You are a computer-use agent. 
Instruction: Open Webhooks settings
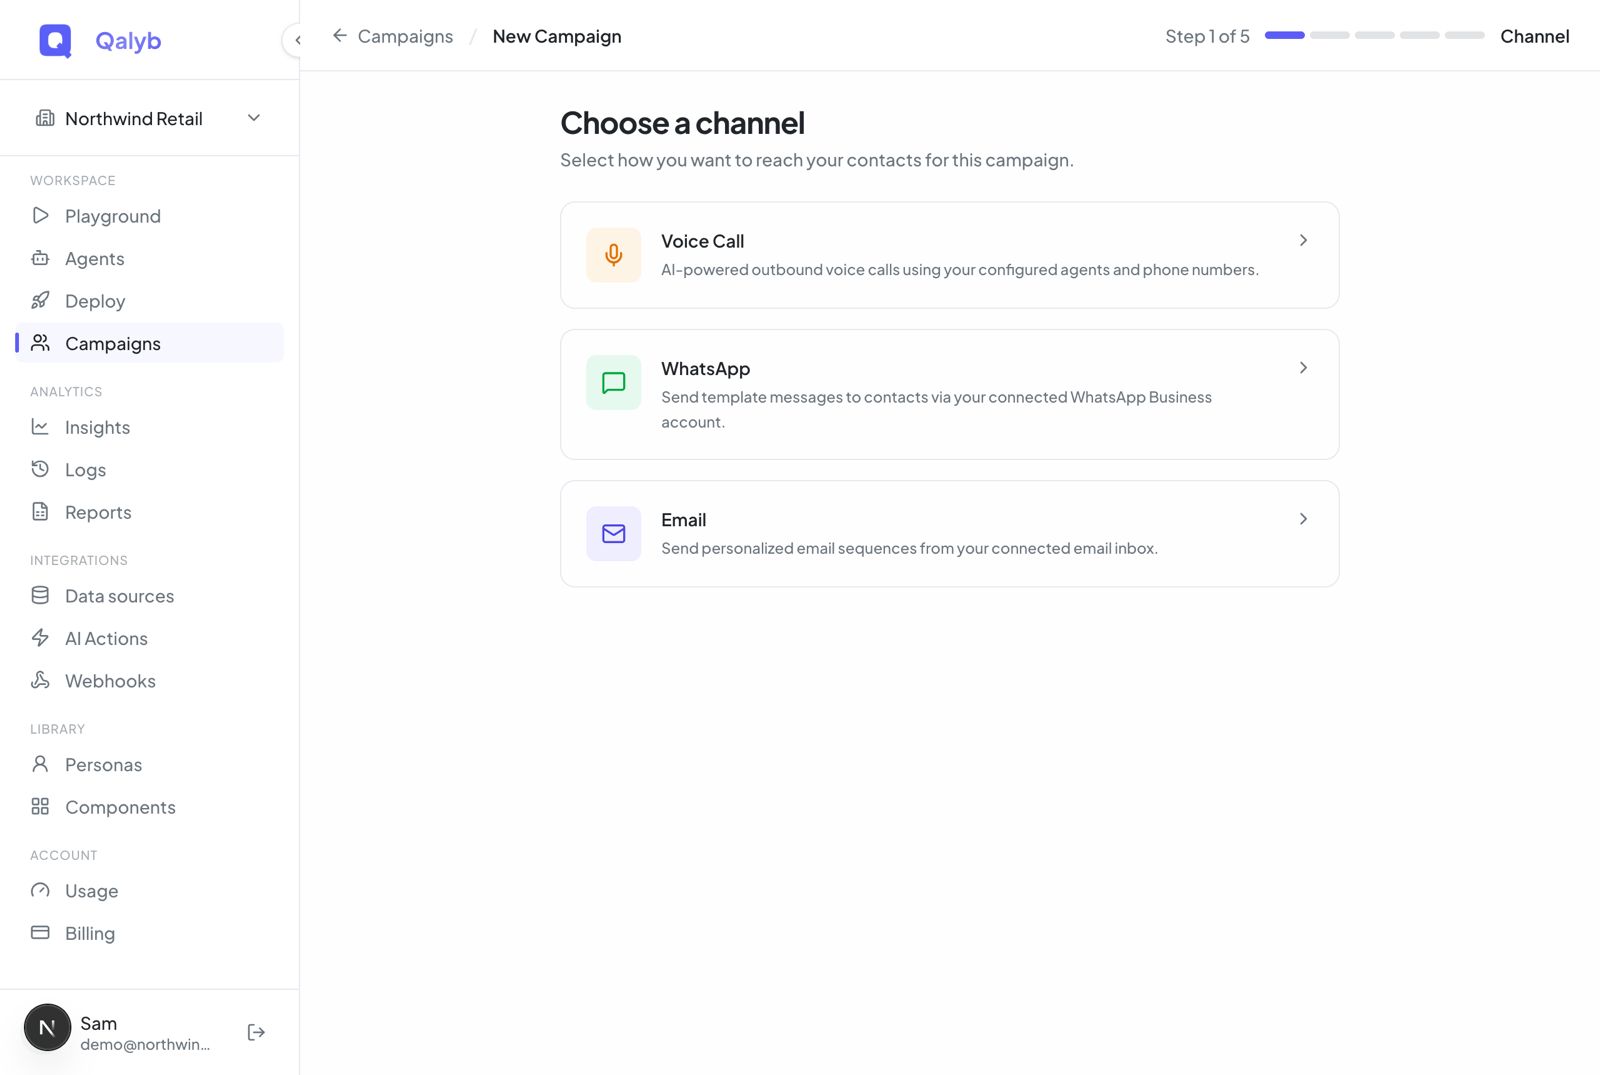[x=150, y=681]
